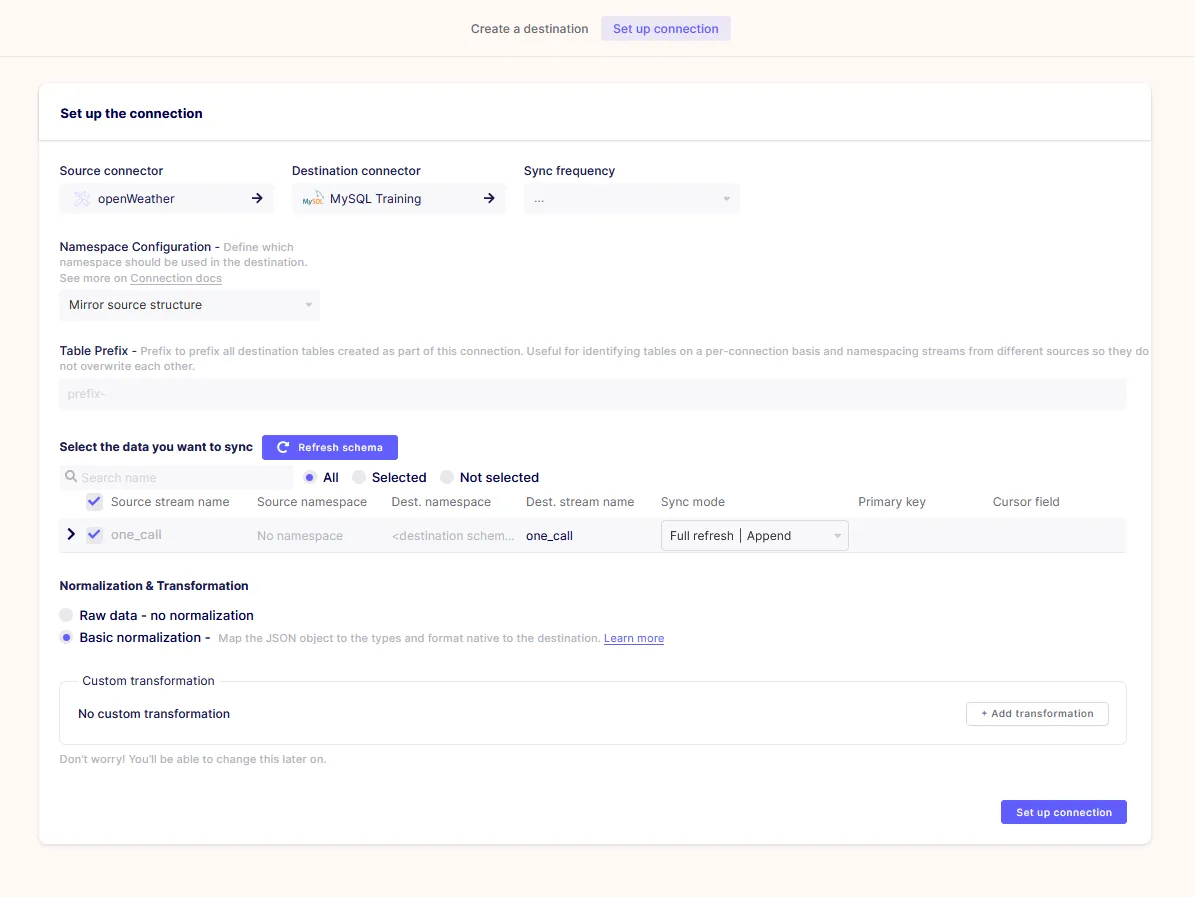Focus the table prefix input field
Viewport: 1195px width, 897px height.
592,394
